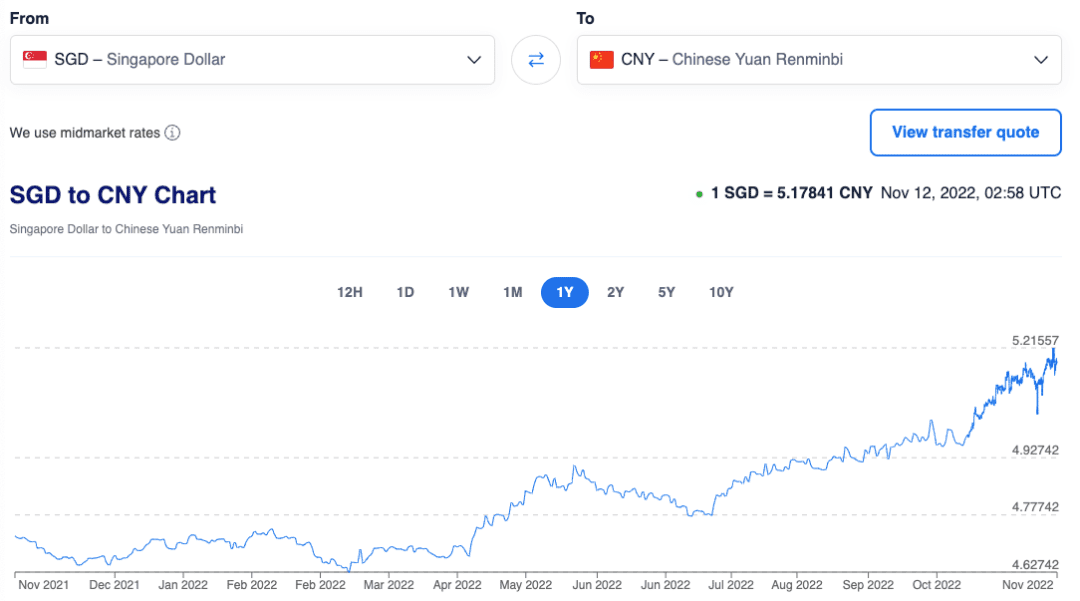Click the View transfer quote button
The width and height of the screenshot is (1080, 601).
965,132
